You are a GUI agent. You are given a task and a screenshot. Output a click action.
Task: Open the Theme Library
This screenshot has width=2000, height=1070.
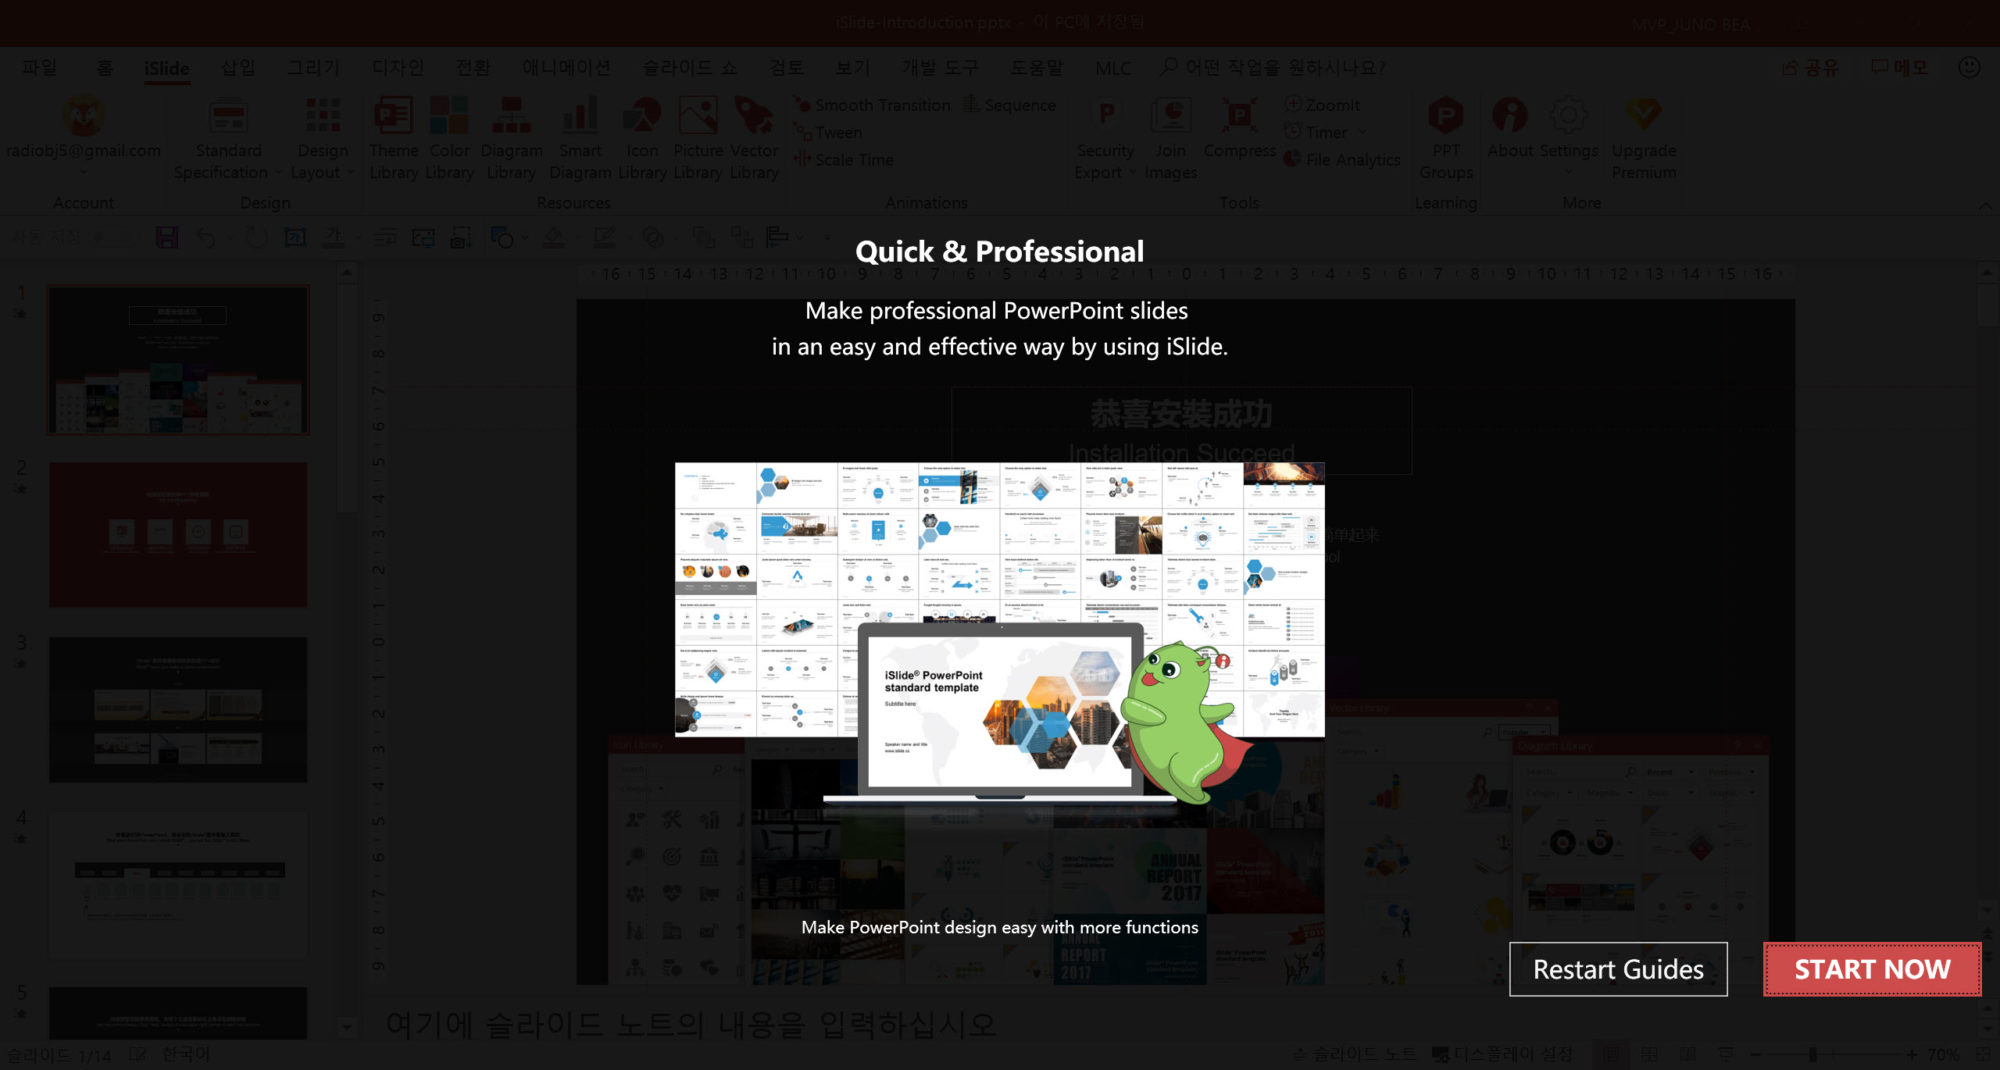tap(393, 137)
